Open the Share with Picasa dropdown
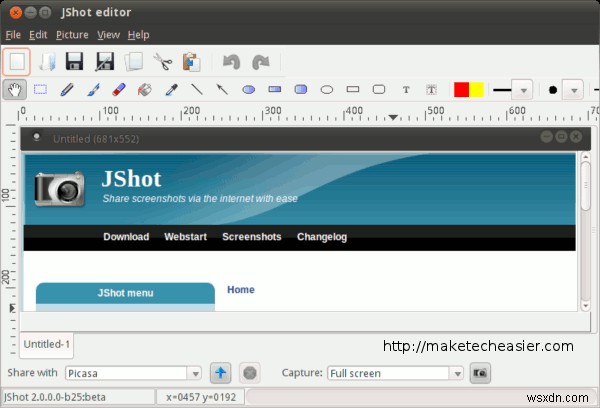Viewport: 600px width, 408px height. [133, 373]
